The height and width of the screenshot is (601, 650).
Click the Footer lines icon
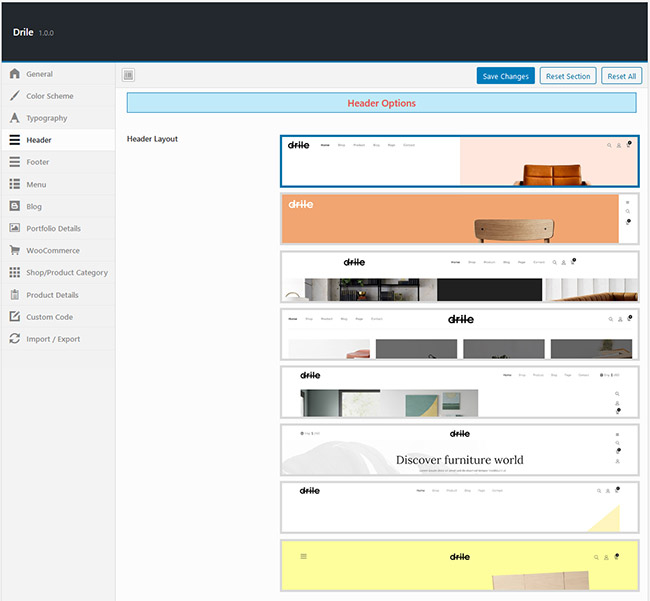(x=15, y=162)
